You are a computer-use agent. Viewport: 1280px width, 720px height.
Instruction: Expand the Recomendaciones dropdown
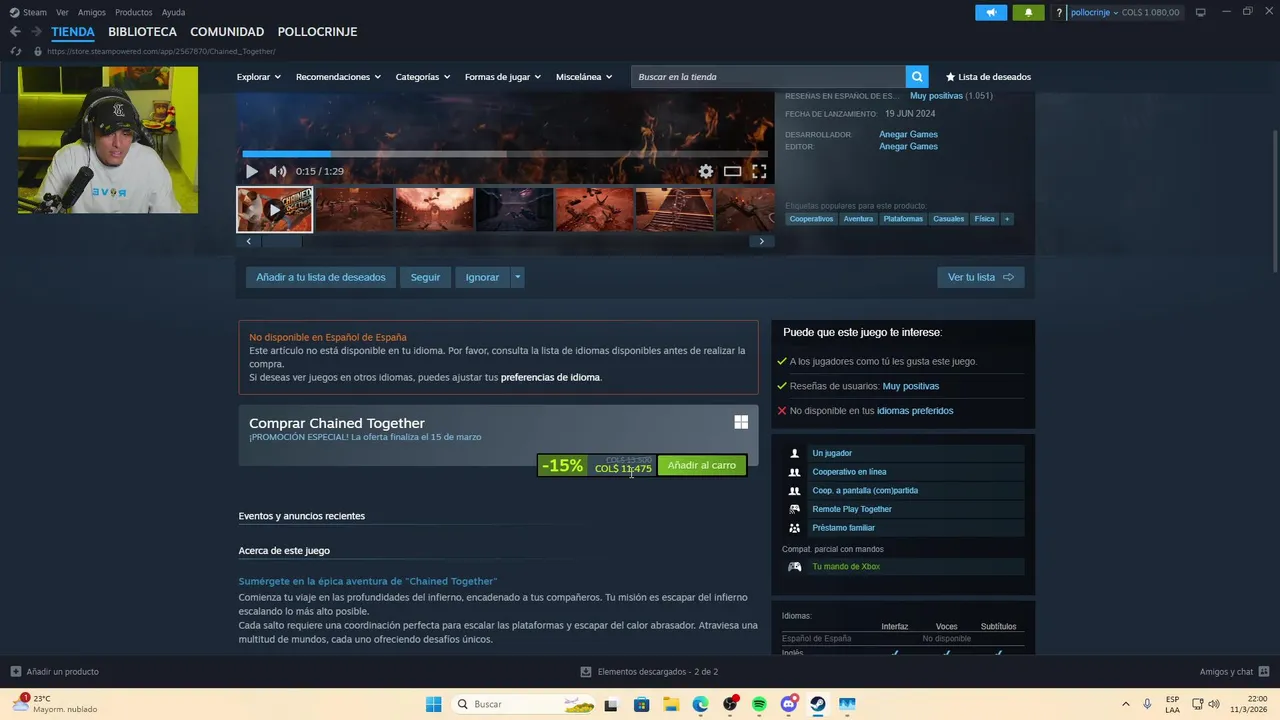coord(338,77)
